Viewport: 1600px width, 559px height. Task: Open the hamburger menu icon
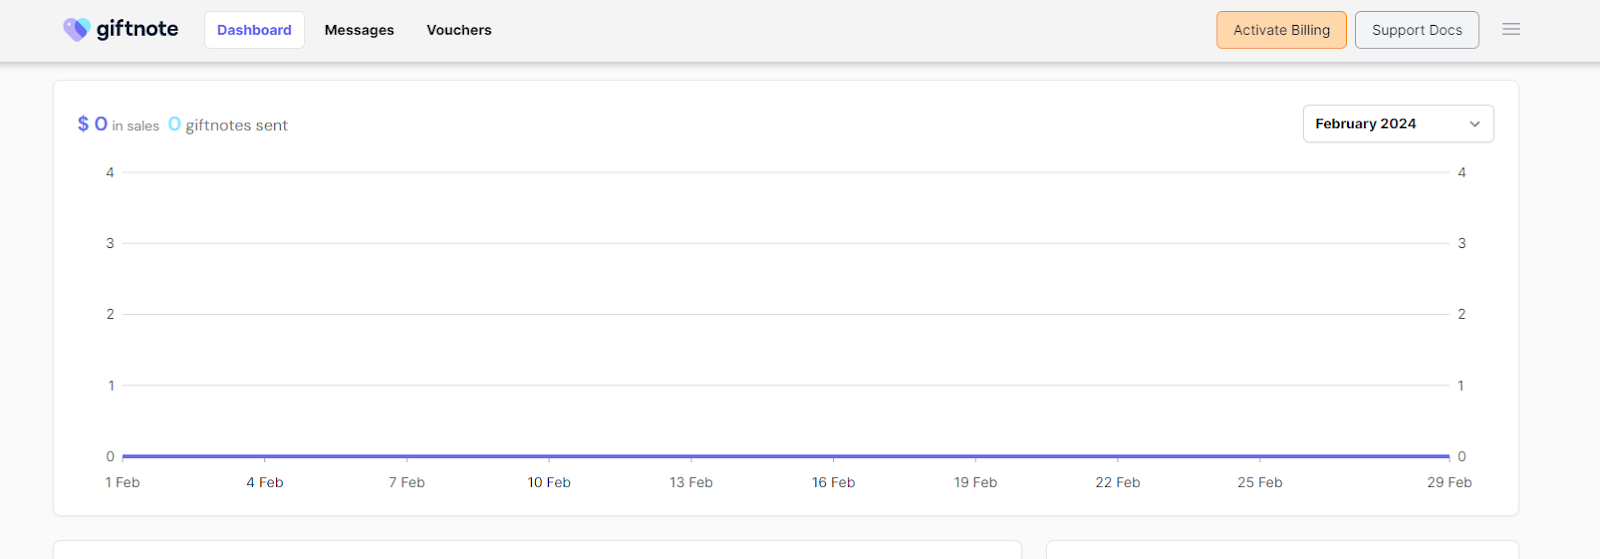click(x=1511, y=30)
